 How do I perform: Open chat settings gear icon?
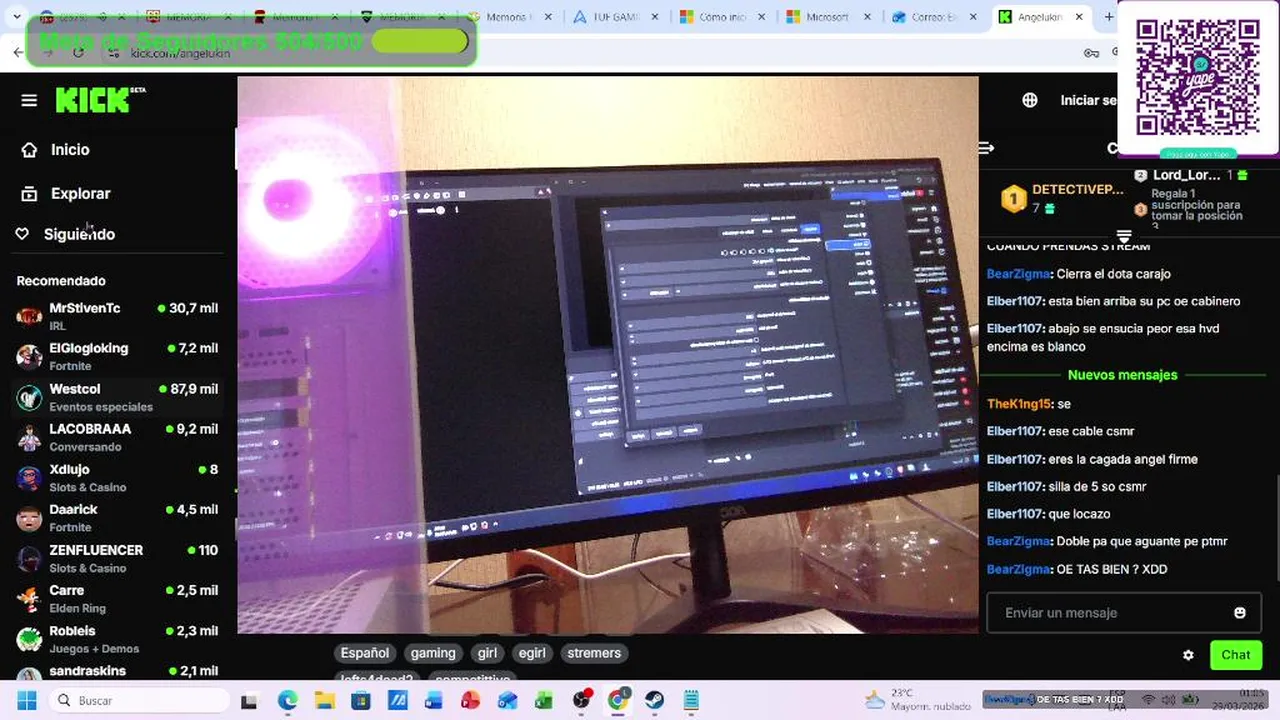click(x=1188, y=655)
